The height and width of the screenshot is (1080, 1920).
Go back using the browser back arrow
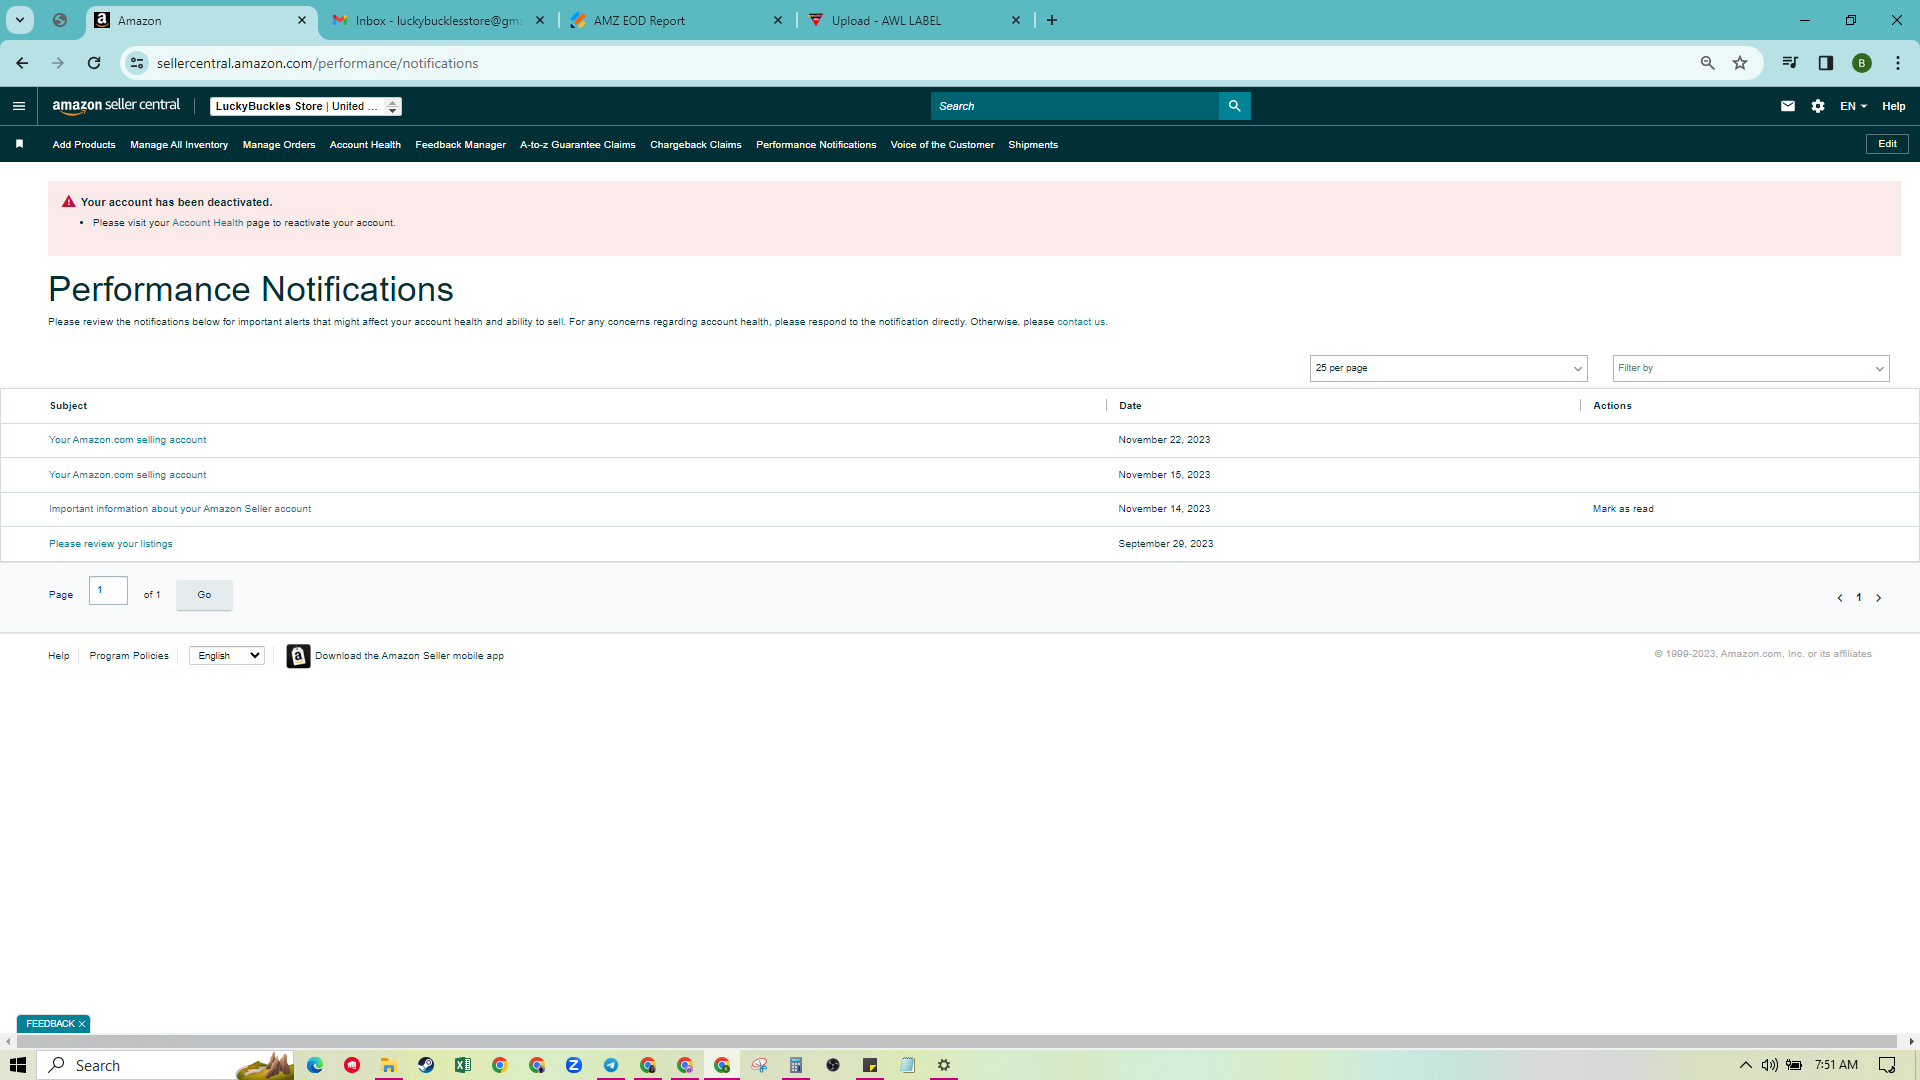pos(22,63)
